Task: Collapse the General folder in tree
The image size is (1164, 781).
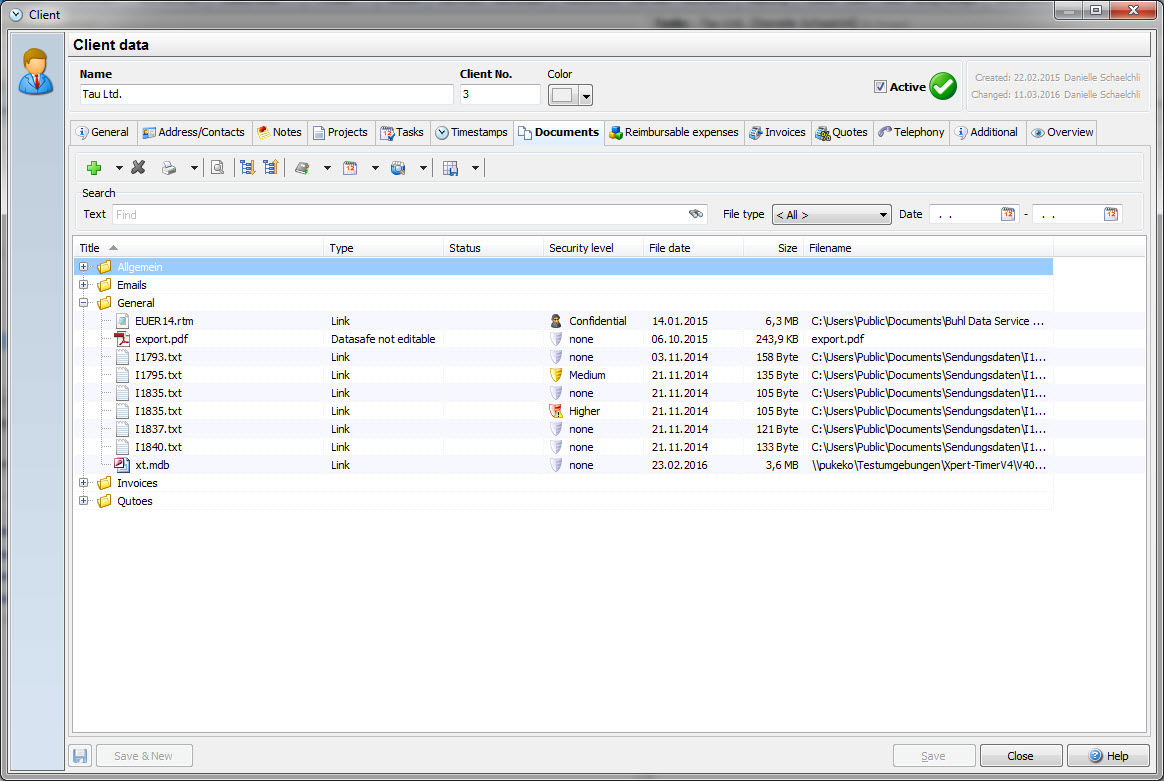Action: 84,303
